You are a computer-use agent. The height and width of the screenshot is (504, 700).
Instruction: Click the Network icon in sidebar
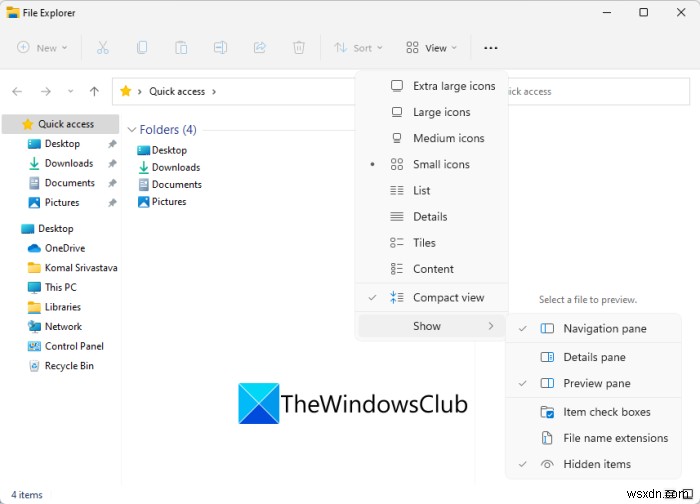34,327
